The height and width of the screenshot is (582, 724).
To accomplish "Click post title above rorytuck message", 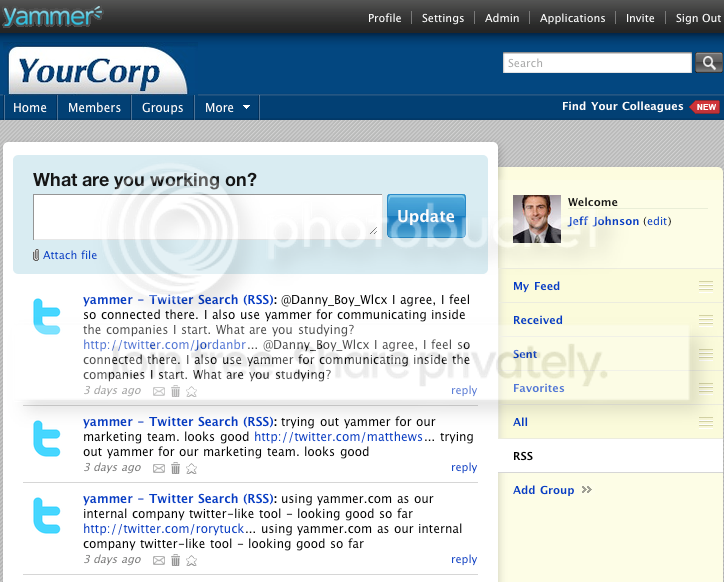I will coord(179,499).
